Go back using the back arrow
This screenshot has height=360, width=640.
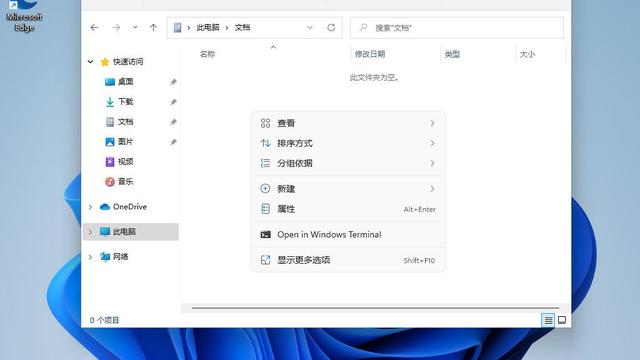point(95,28)
